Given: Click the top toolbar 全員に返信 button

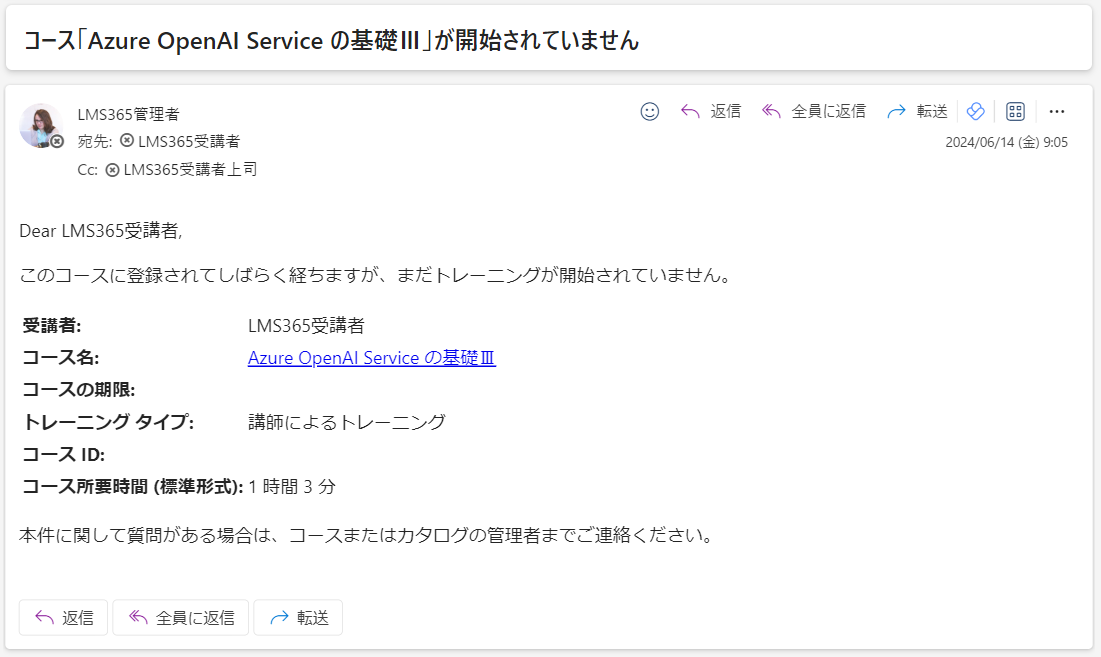Looking at the screenshot, I should pos(814,112).
